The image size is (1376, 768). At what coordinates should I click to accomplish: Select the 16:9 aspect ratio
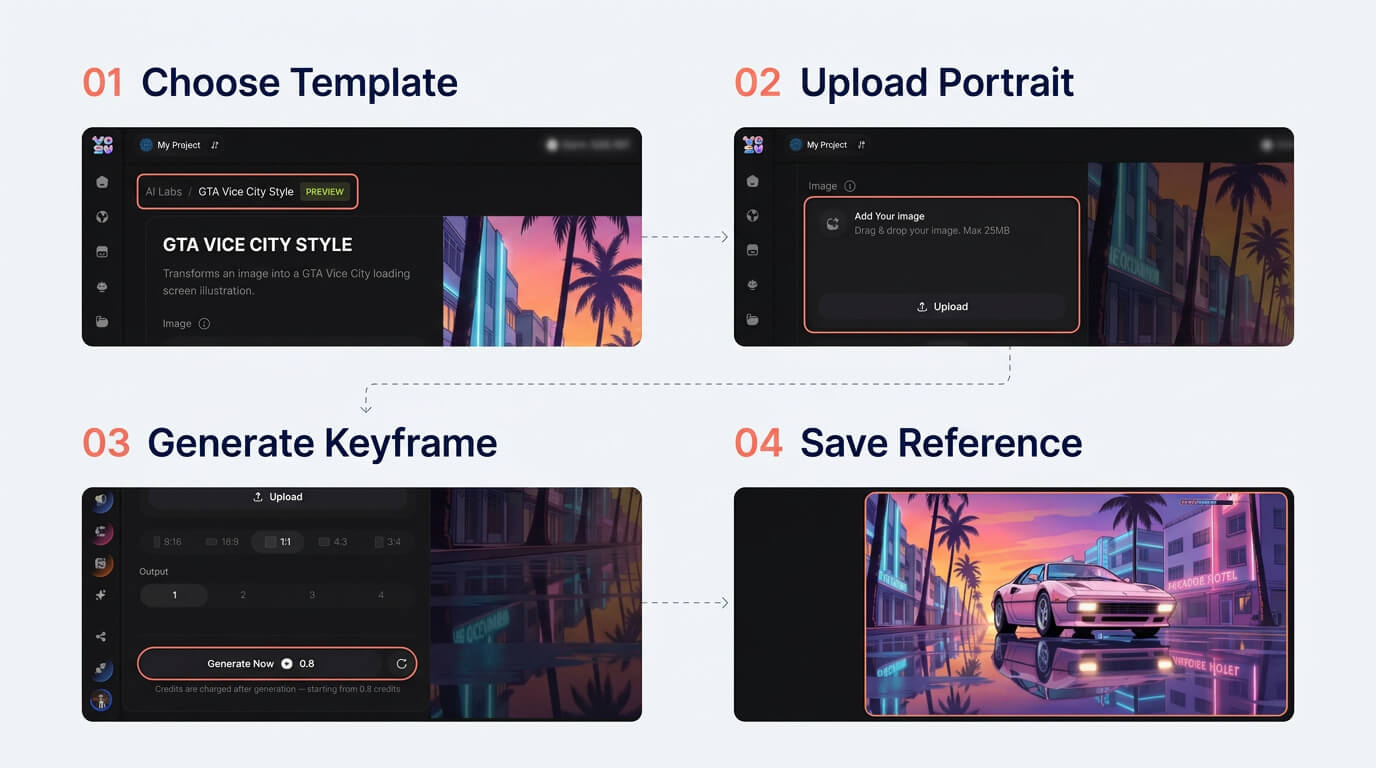pos(223,542)
